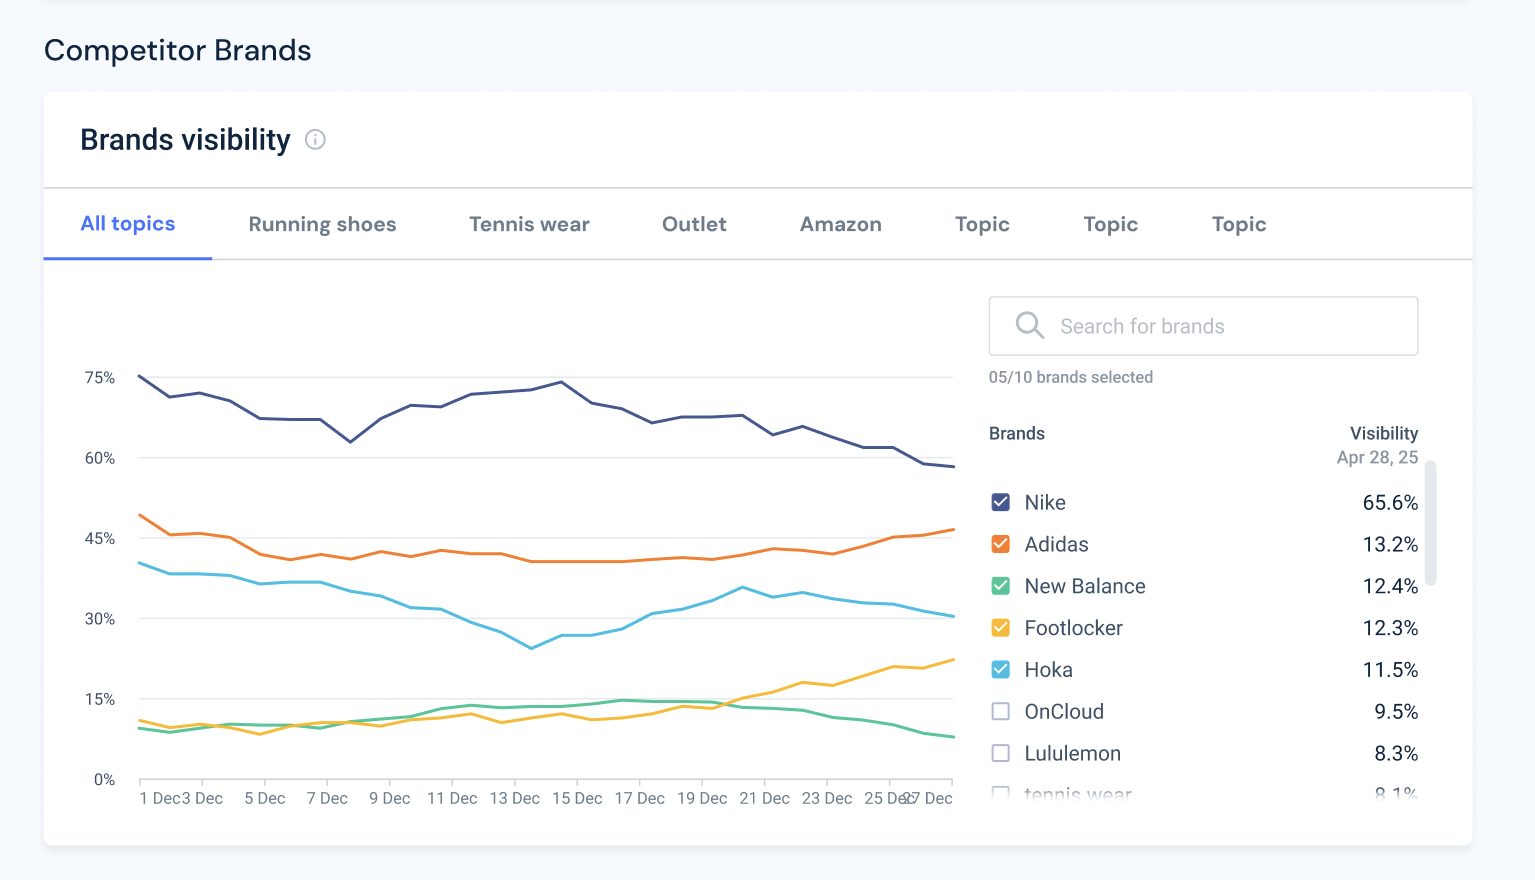Enable the Lululemon checkbox

coord(1000,753)
